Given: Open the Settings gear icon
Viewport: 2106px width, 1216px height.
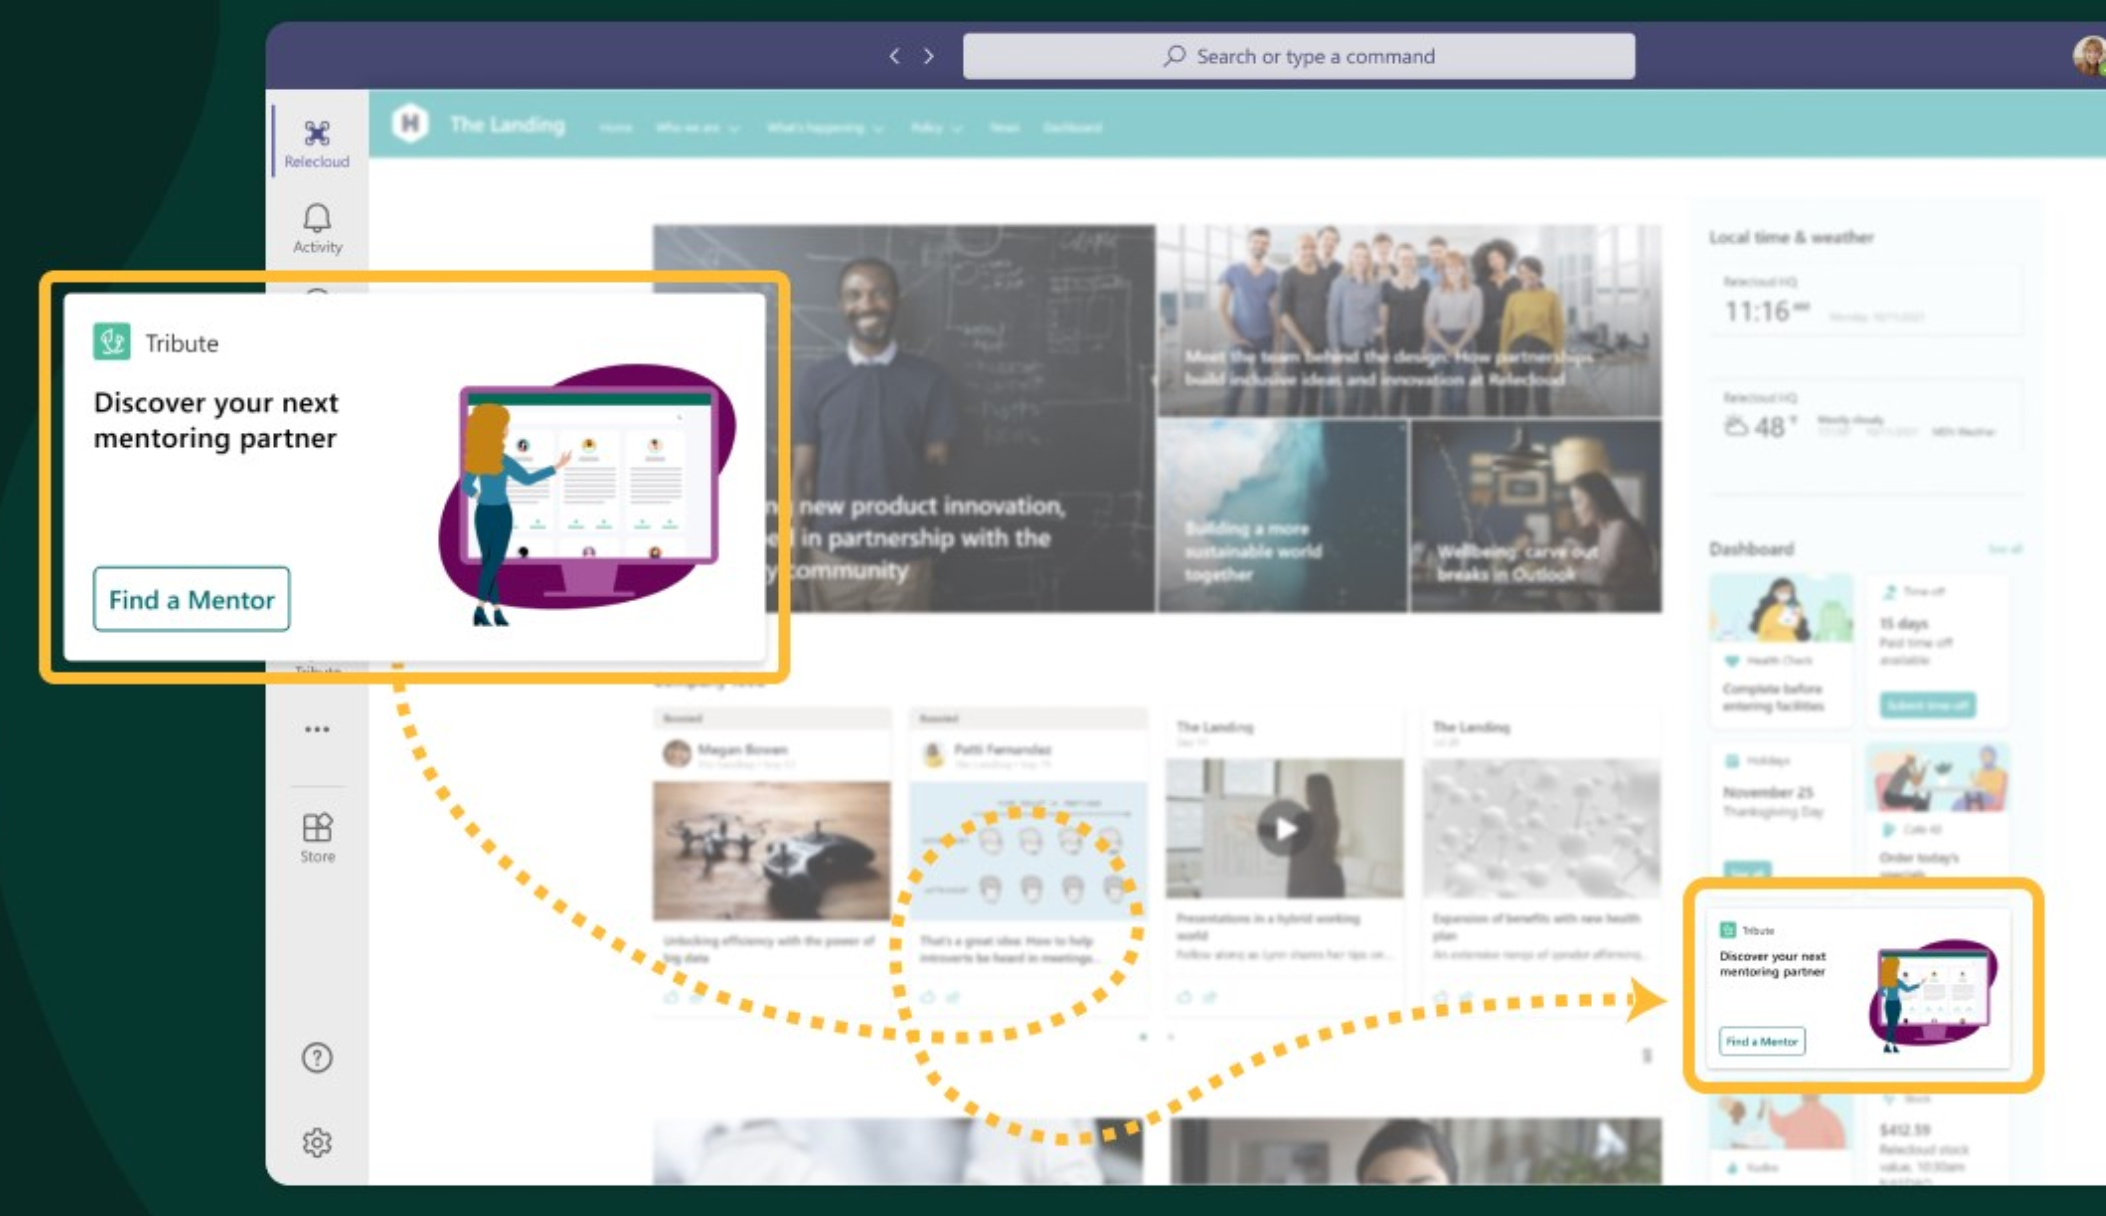Looking at the screenshot, I should (317, 1142).
